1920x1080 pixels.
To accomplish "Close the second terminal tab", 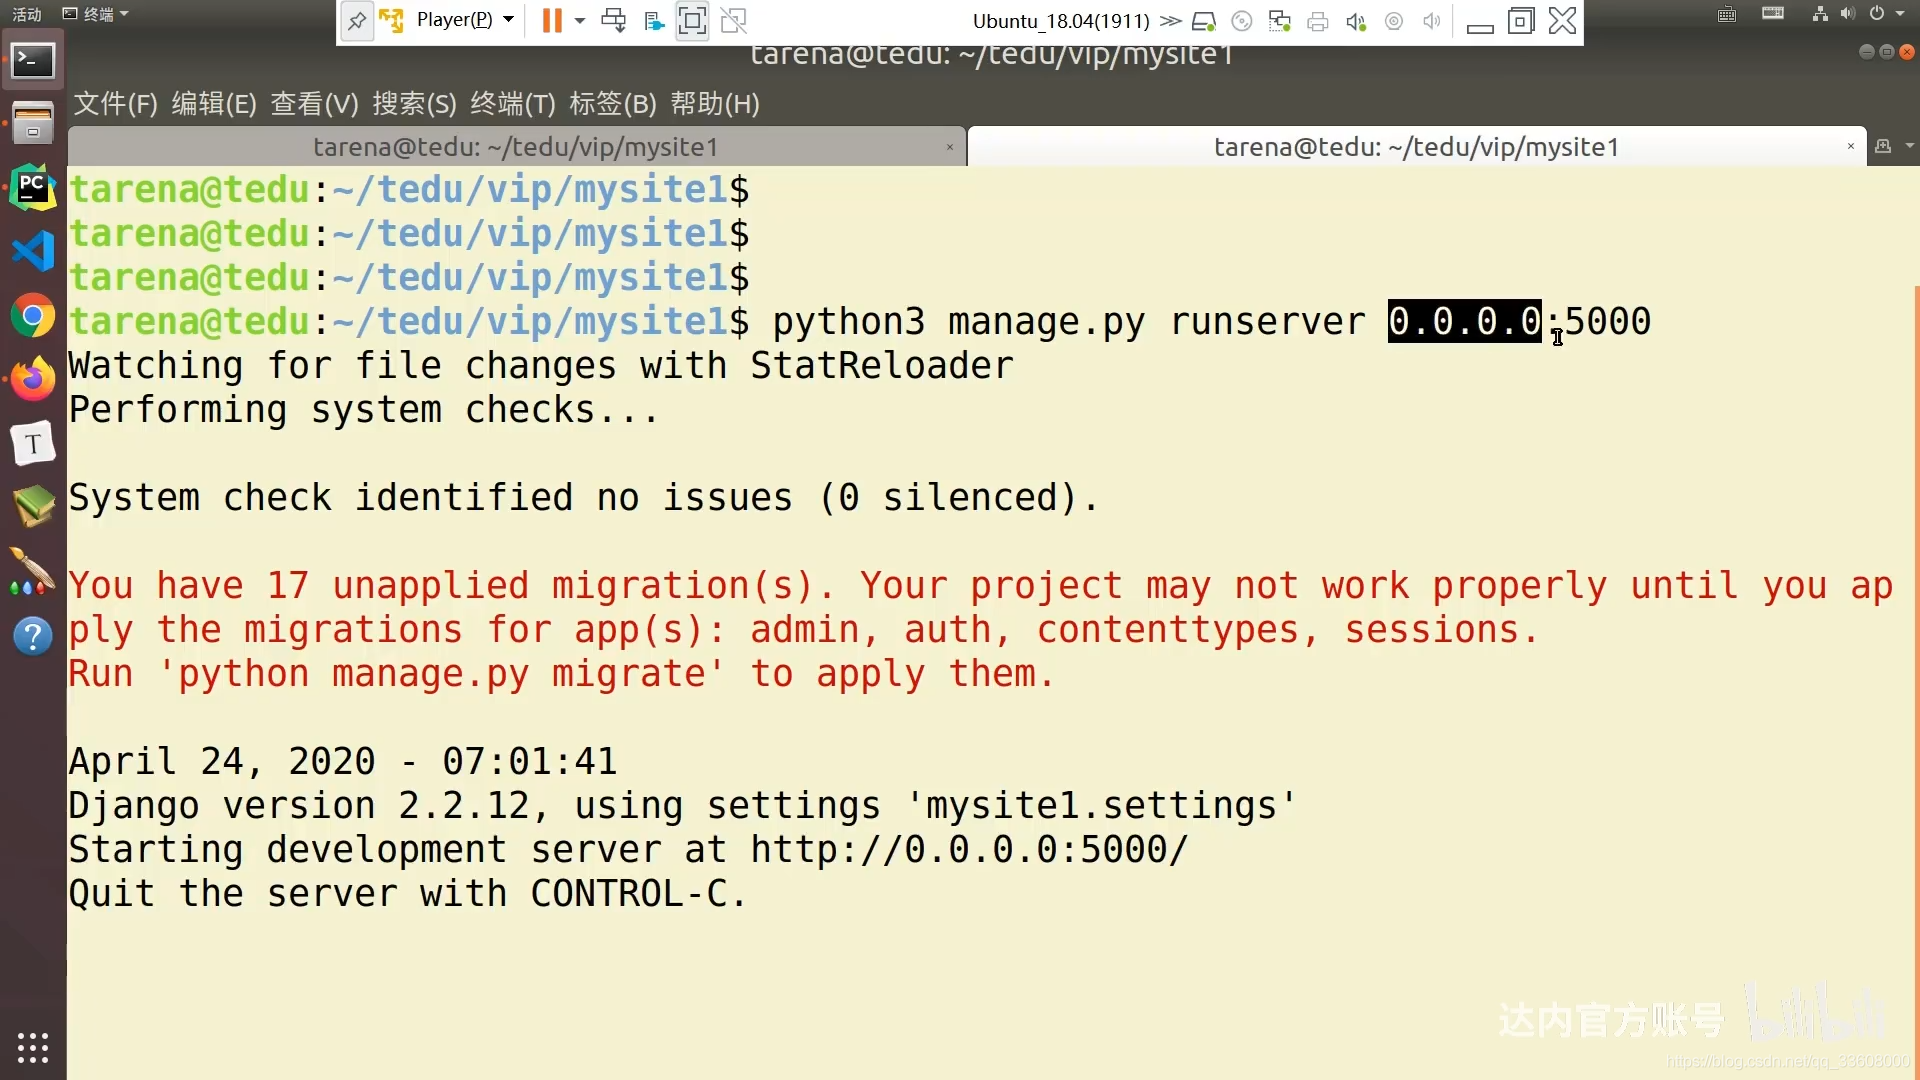I will pos(1850,147).
